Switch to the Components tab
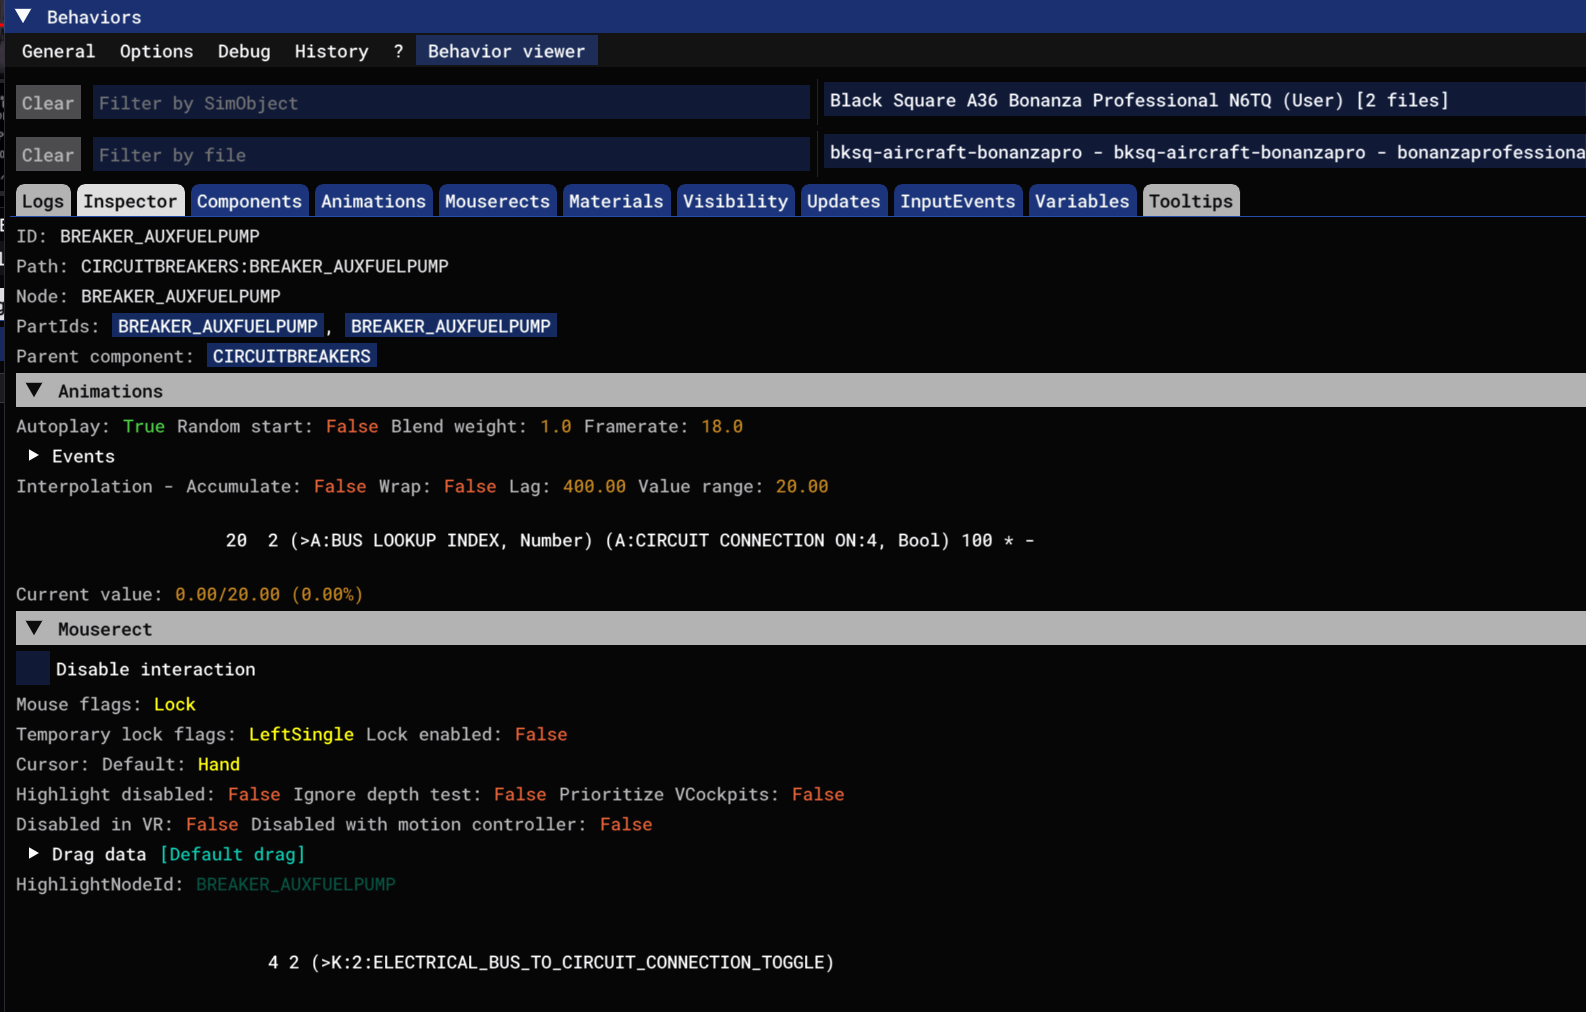 click(249, 201)
